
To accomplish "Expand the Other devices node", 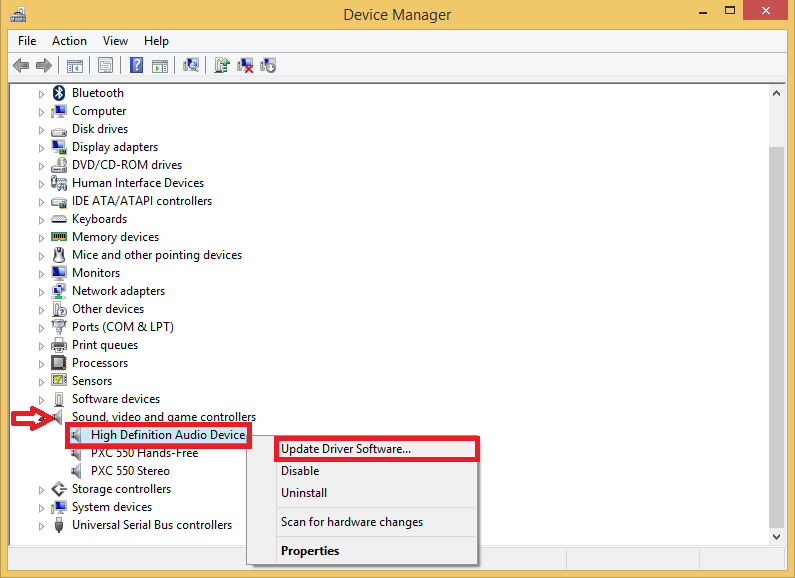I will click(41, 310).
